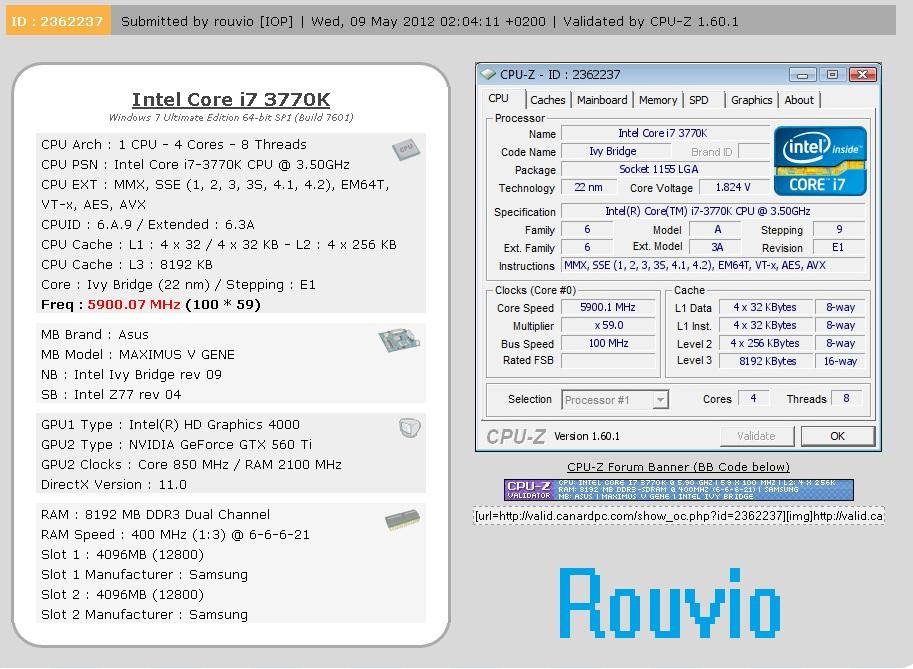Click the OK button in CPU-Z
Screen dimensions: 913x669
pyautogui.click(x=837, y=436)
